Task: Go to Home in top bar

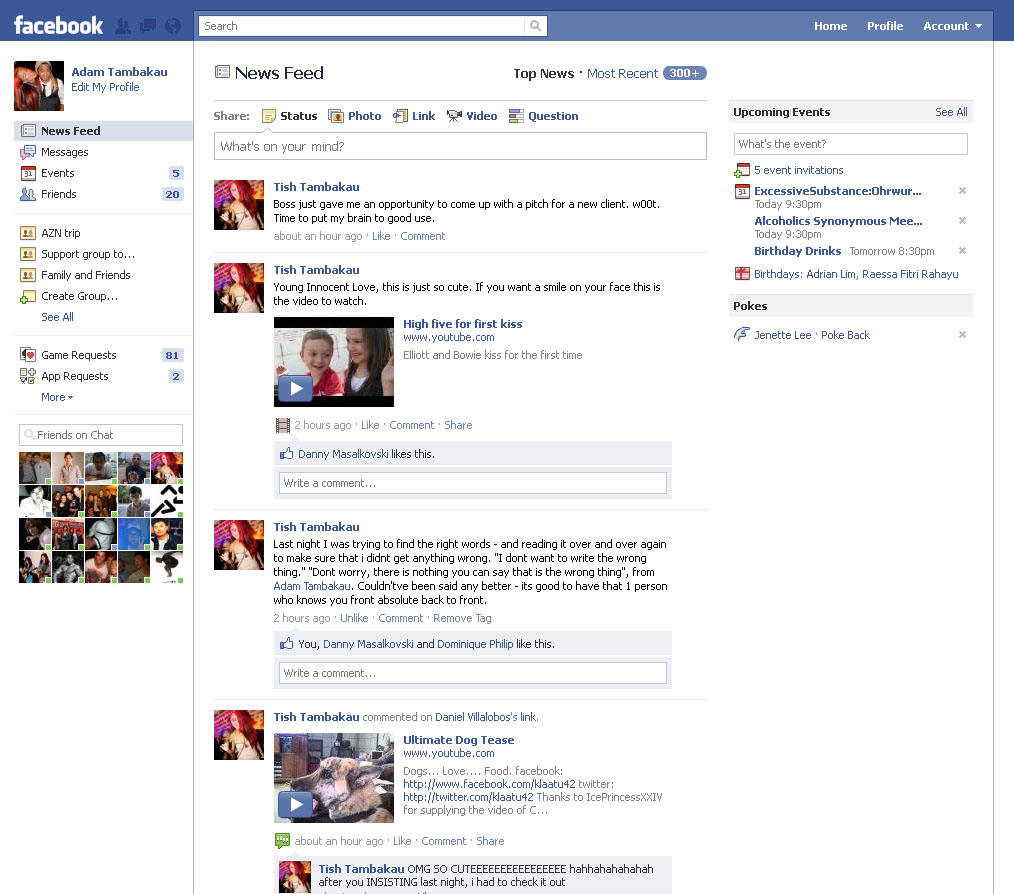Action: point(830,26)
